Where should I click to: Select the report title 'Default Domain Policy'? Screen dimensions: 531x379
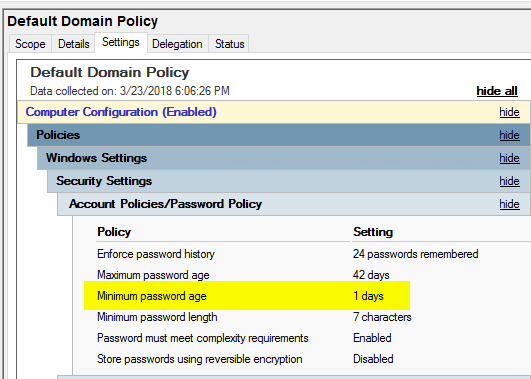pos(110,72)
